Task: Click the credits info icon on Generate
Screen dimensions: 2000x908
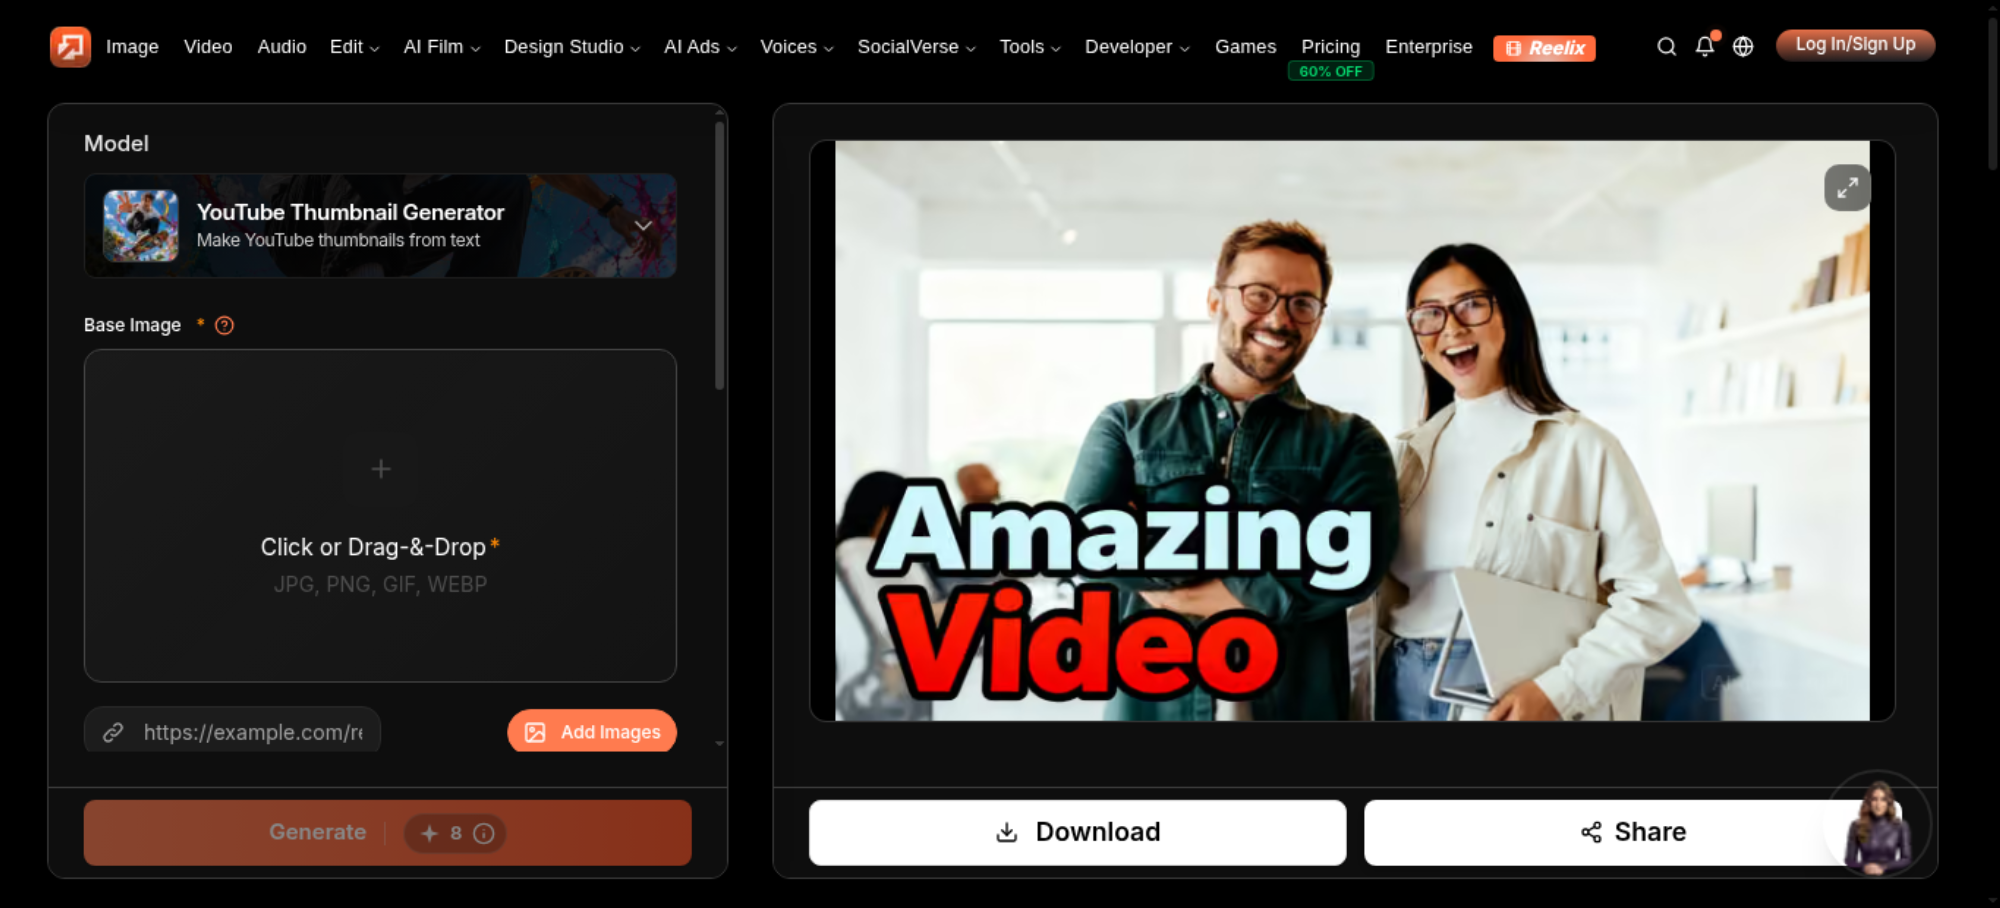Action: [484, 833]
